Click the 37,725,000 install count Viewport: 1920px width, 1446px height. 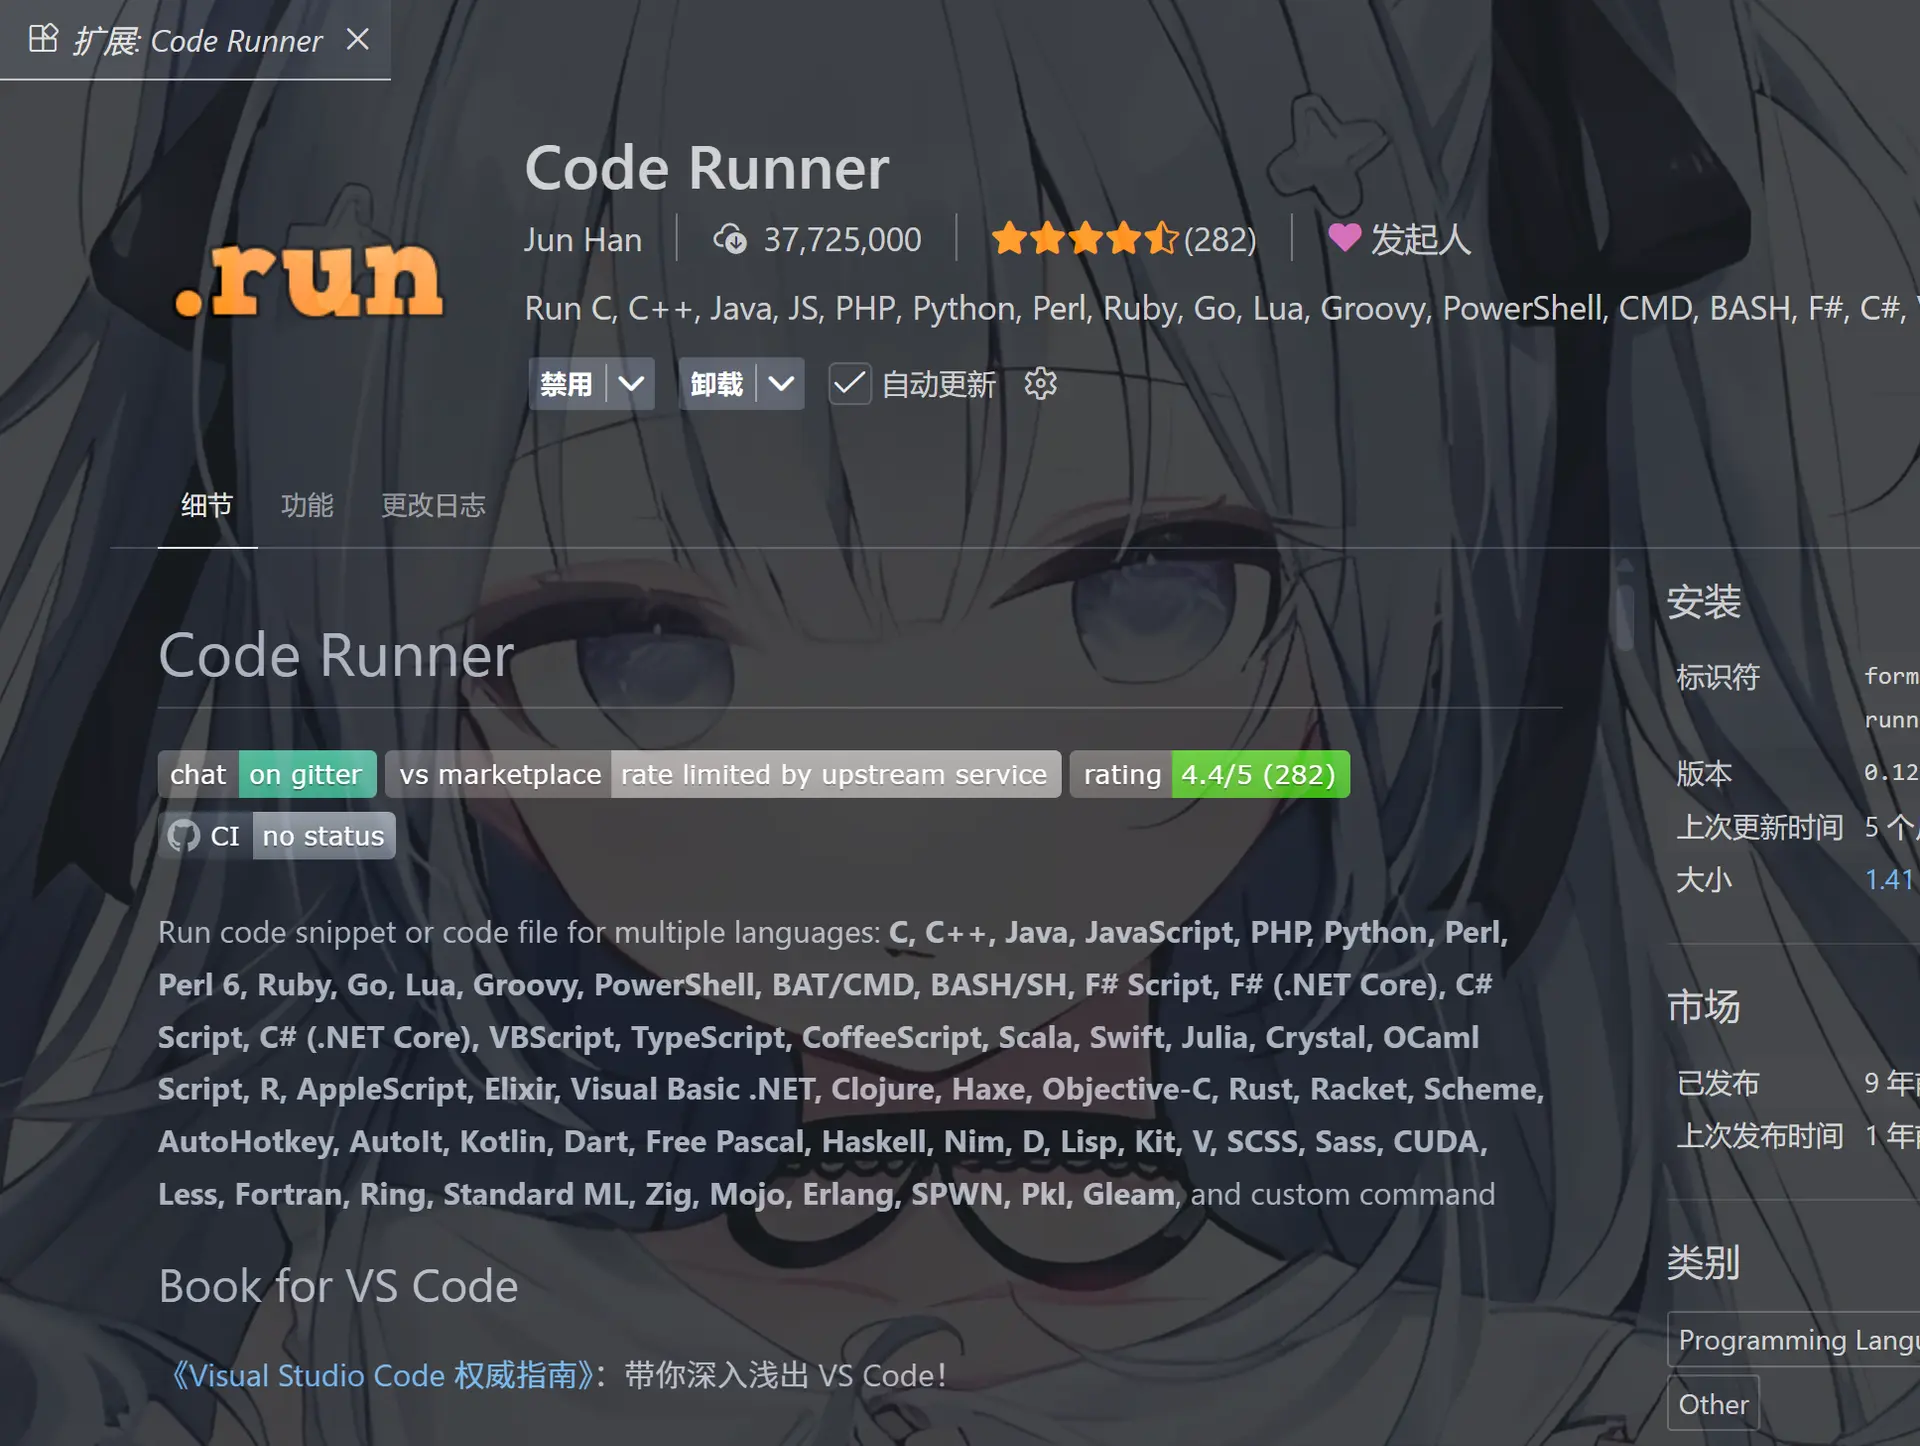pyautogui.click(x=842, y=239)
